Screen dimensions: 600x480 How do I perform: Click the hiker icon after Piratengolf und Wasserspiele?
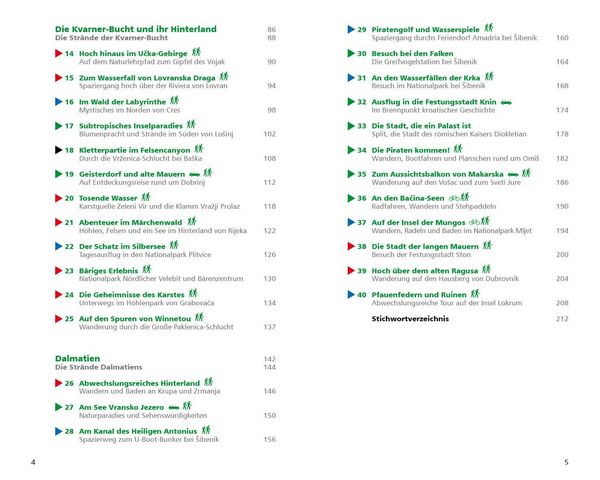point(489,28)
